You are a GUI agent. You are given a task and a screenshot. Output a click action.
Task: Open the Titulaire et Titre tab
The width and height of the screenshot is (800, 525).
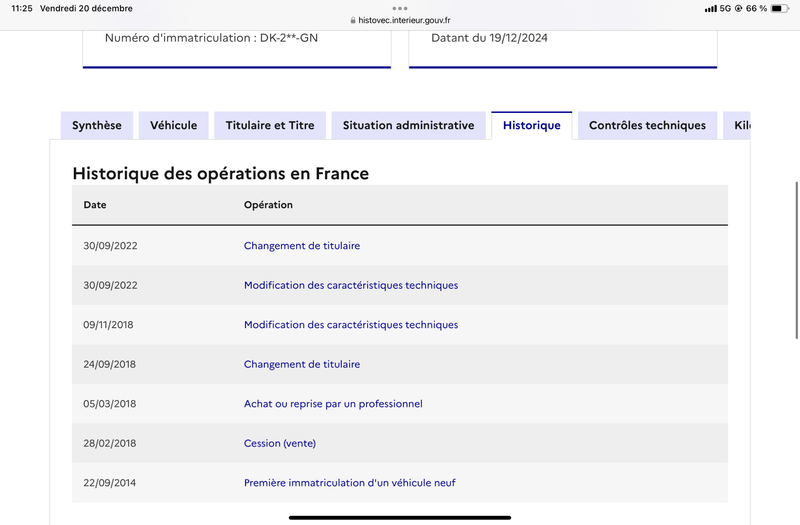[x=270, y=126]
